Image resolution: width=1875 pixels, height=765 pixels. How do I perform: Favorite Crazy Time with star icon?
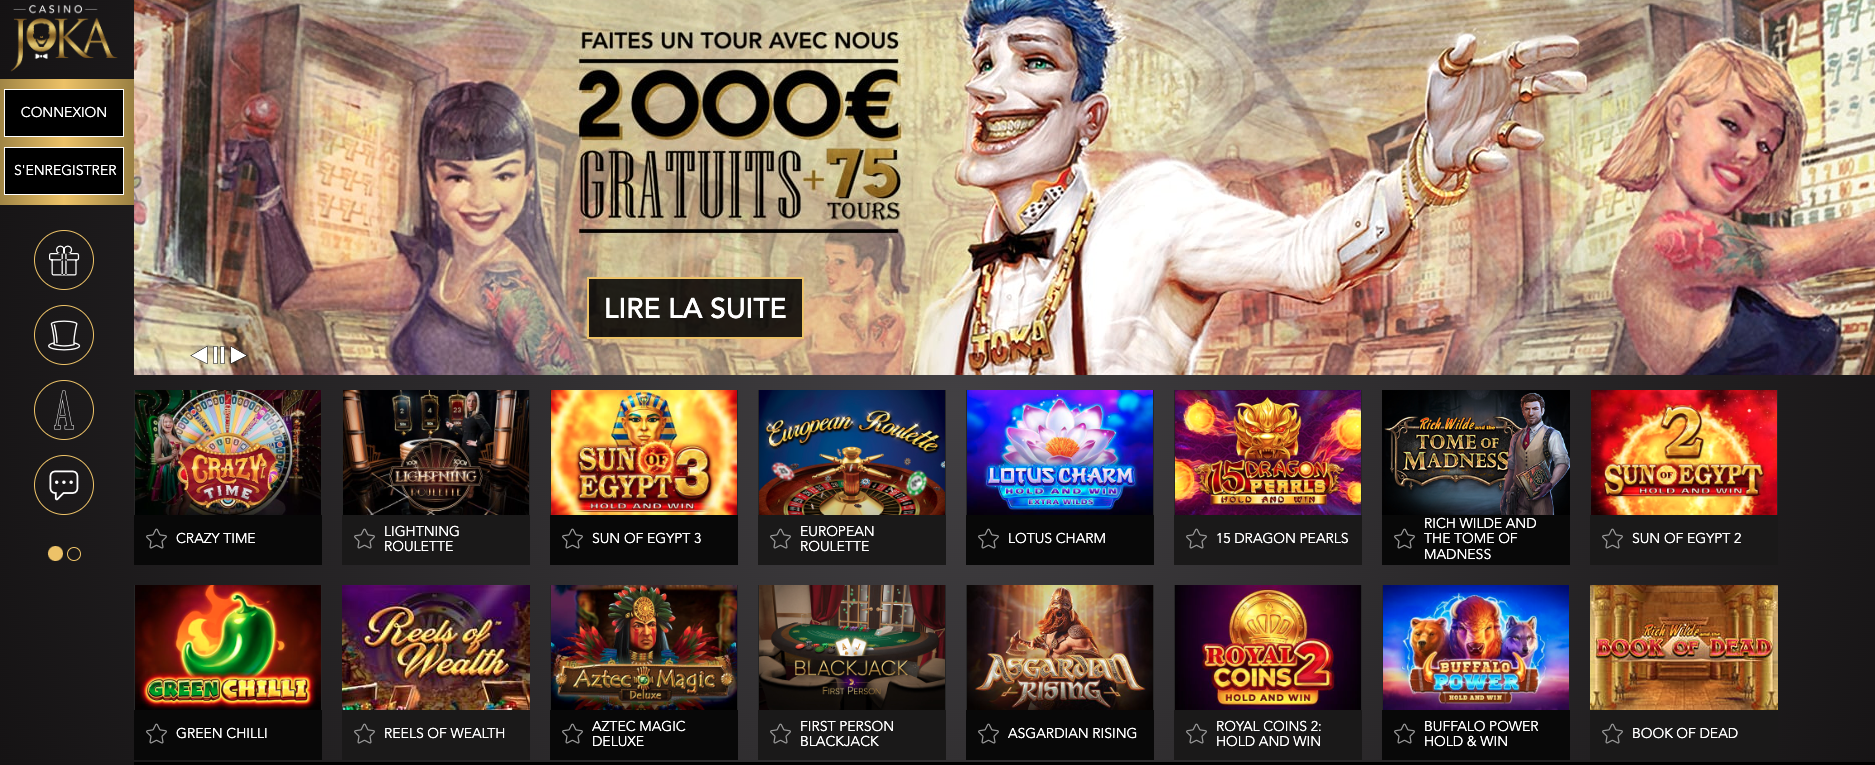(x=156, y=539)
